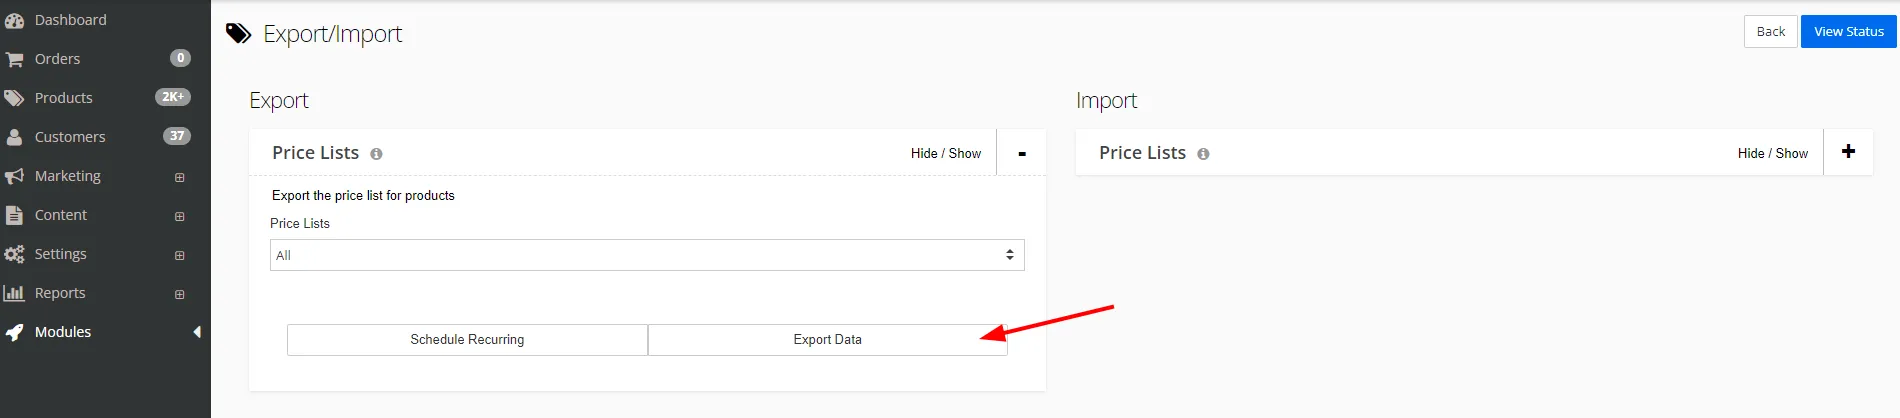Click the Settings gears icon
This screenshot has width=1900, height=418.
coord(14,254)
